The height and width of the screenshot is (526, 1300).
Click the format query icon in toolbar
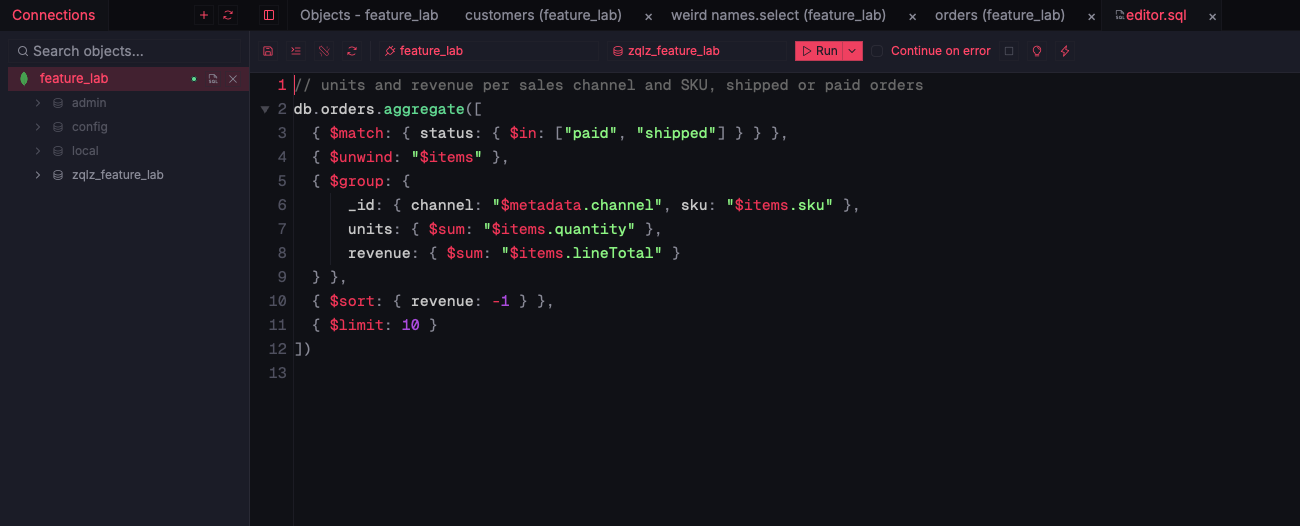[x=295, y=51]
